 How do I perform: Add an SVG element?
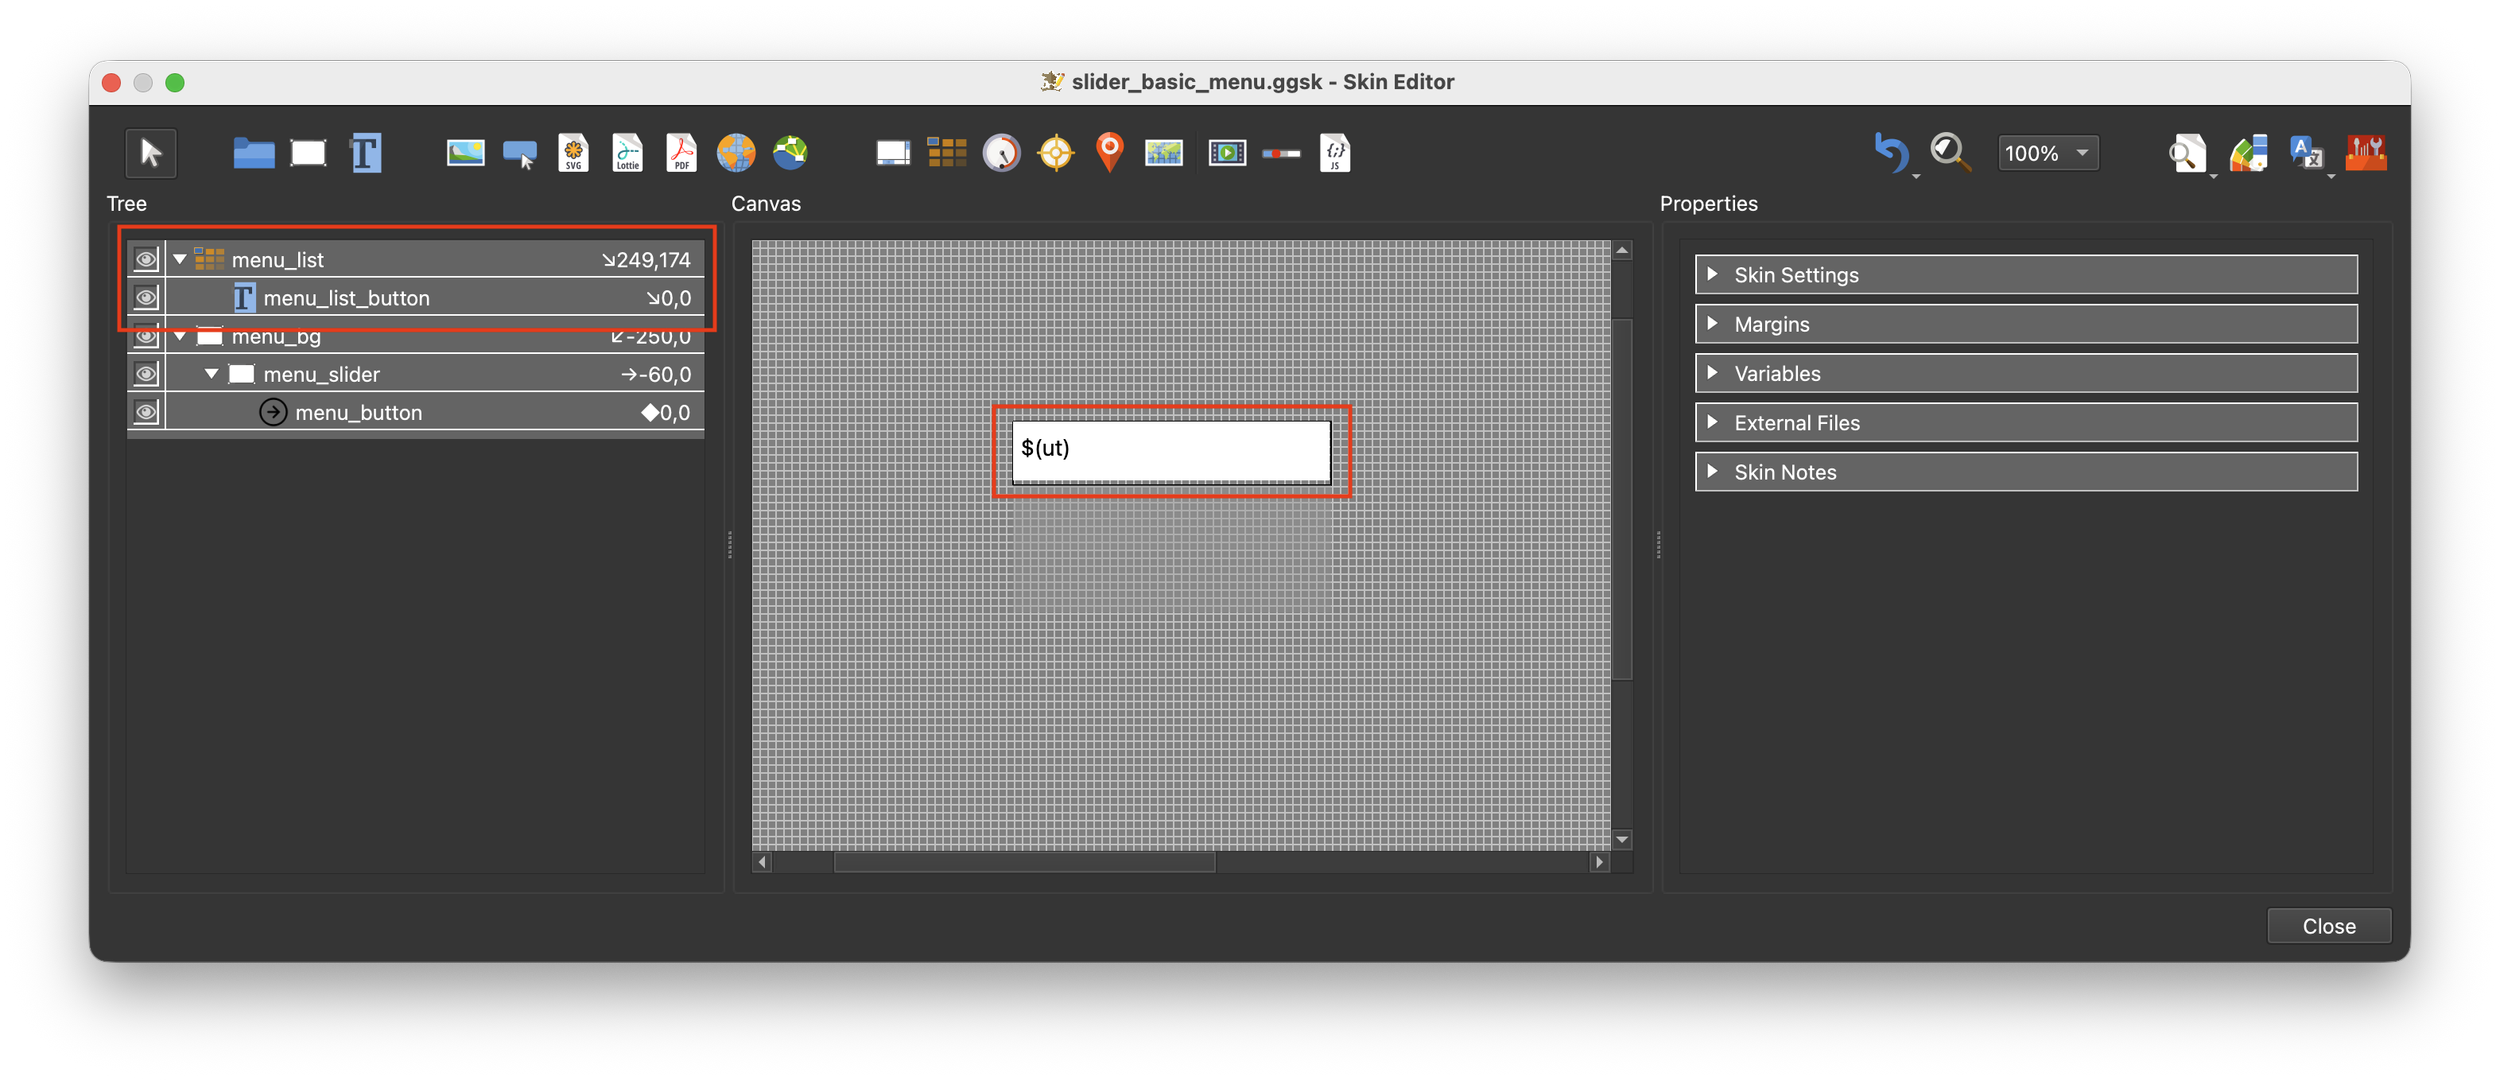[574, 153]
